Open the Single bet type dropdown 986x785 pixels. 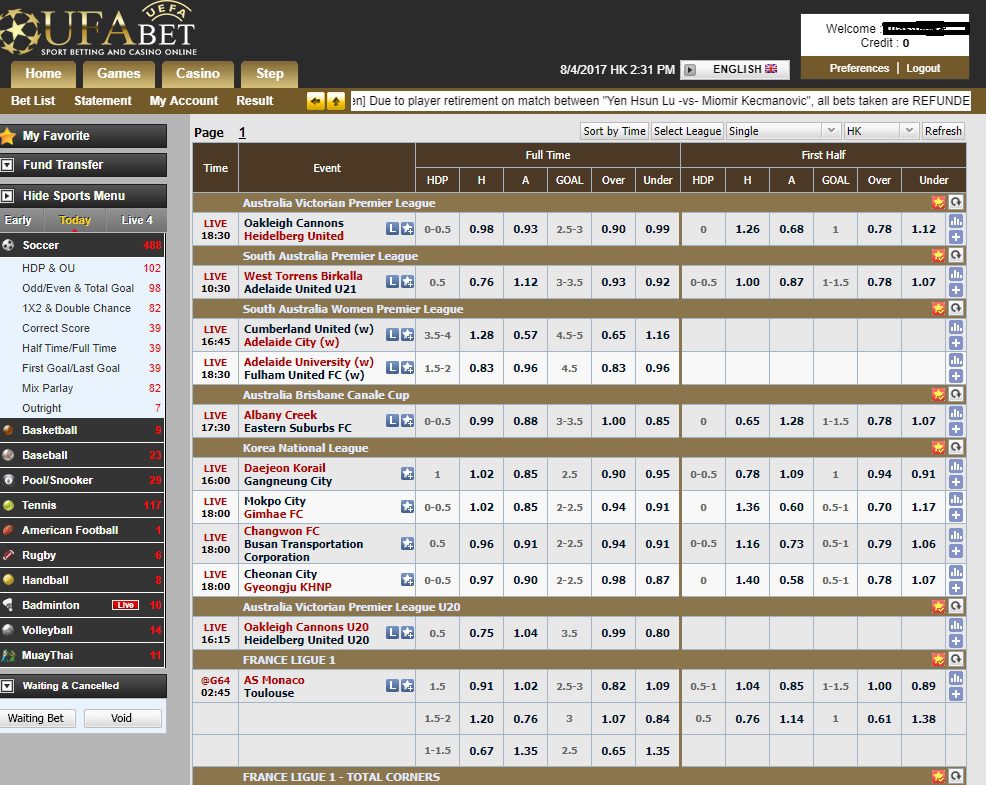click(x=783, y=131)
